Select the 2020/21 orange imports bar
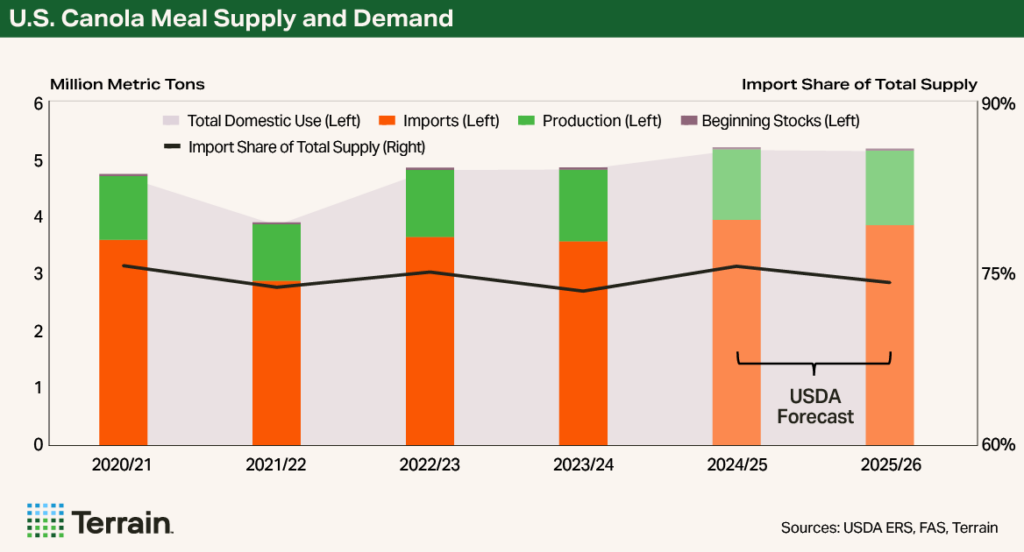Viewport: 1024px width, 552px height. click(x=123, y=340)
